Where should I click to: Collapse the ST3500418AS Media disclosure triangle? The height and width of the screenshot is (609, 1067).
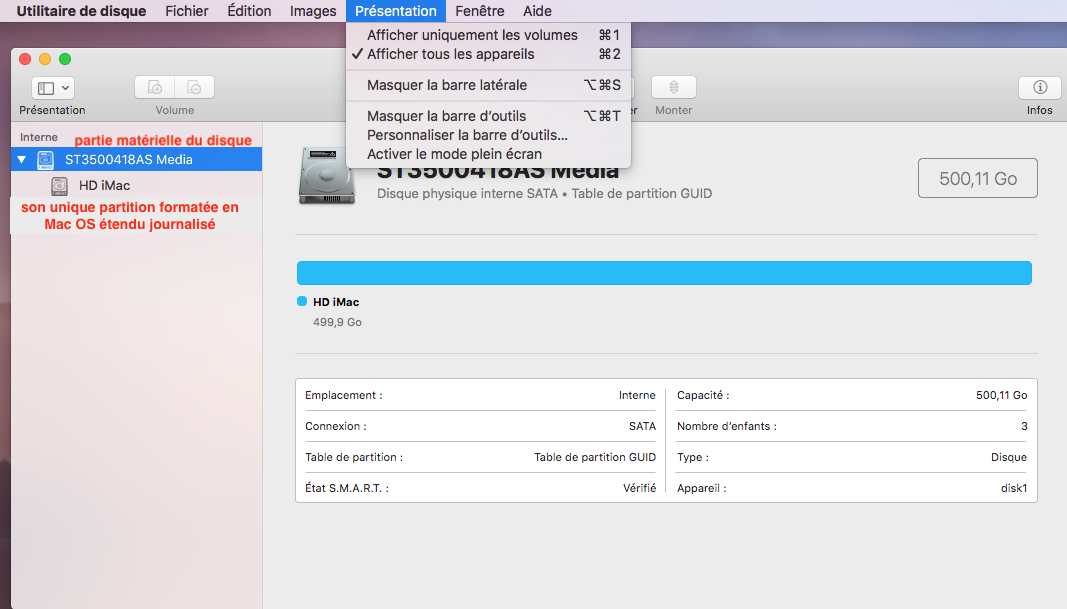(x=22, y=160)
